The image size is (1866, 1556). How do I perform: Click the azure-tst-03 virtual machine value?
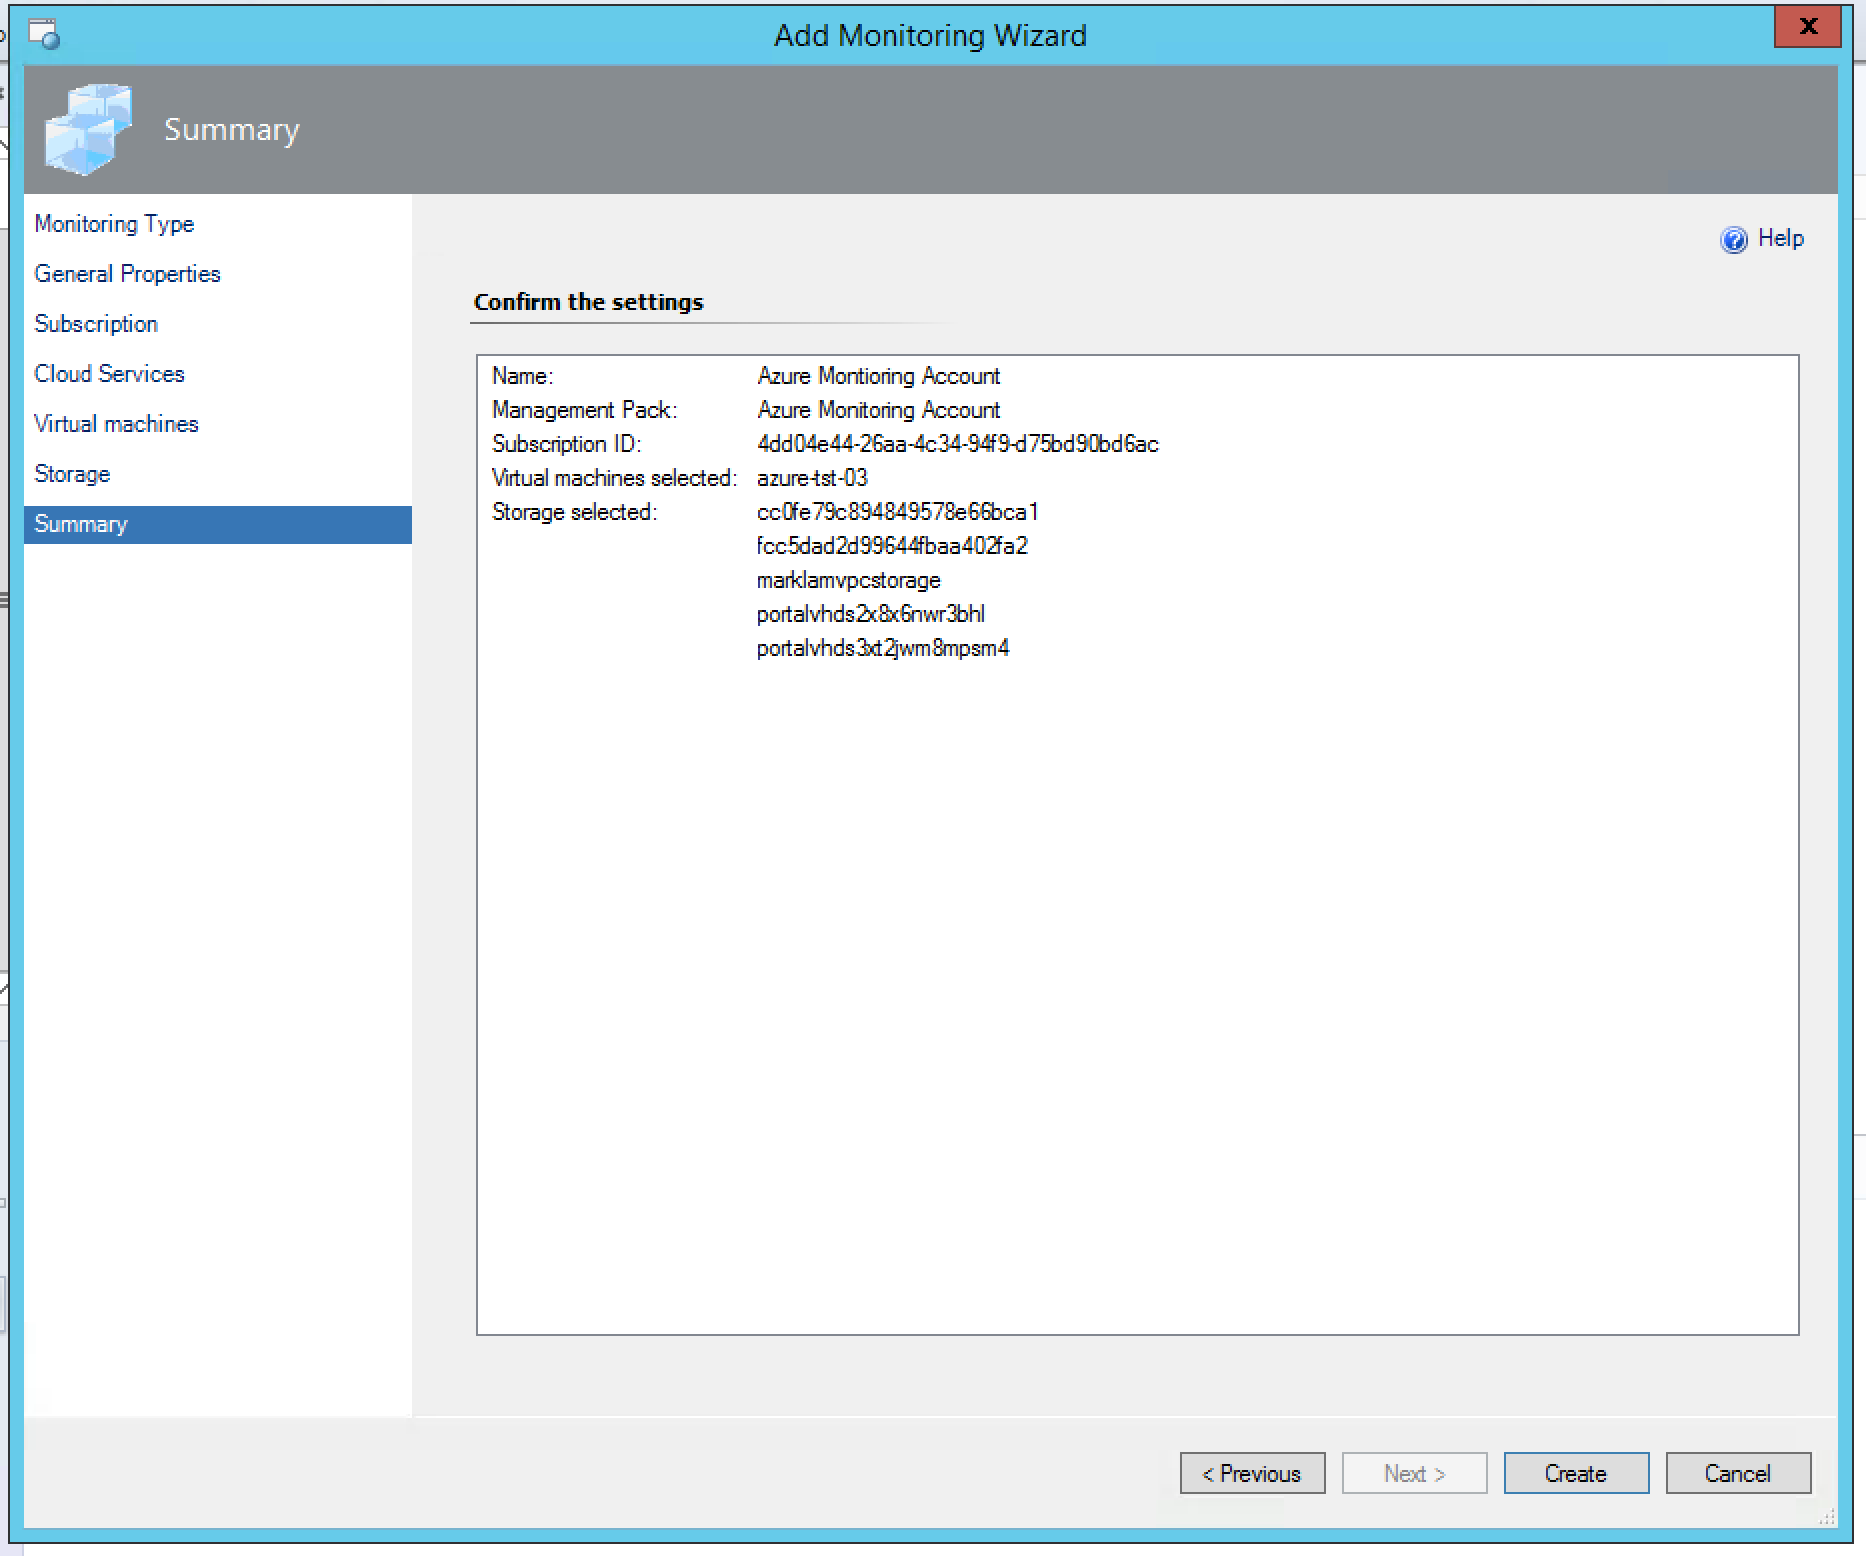pos(812,478)
